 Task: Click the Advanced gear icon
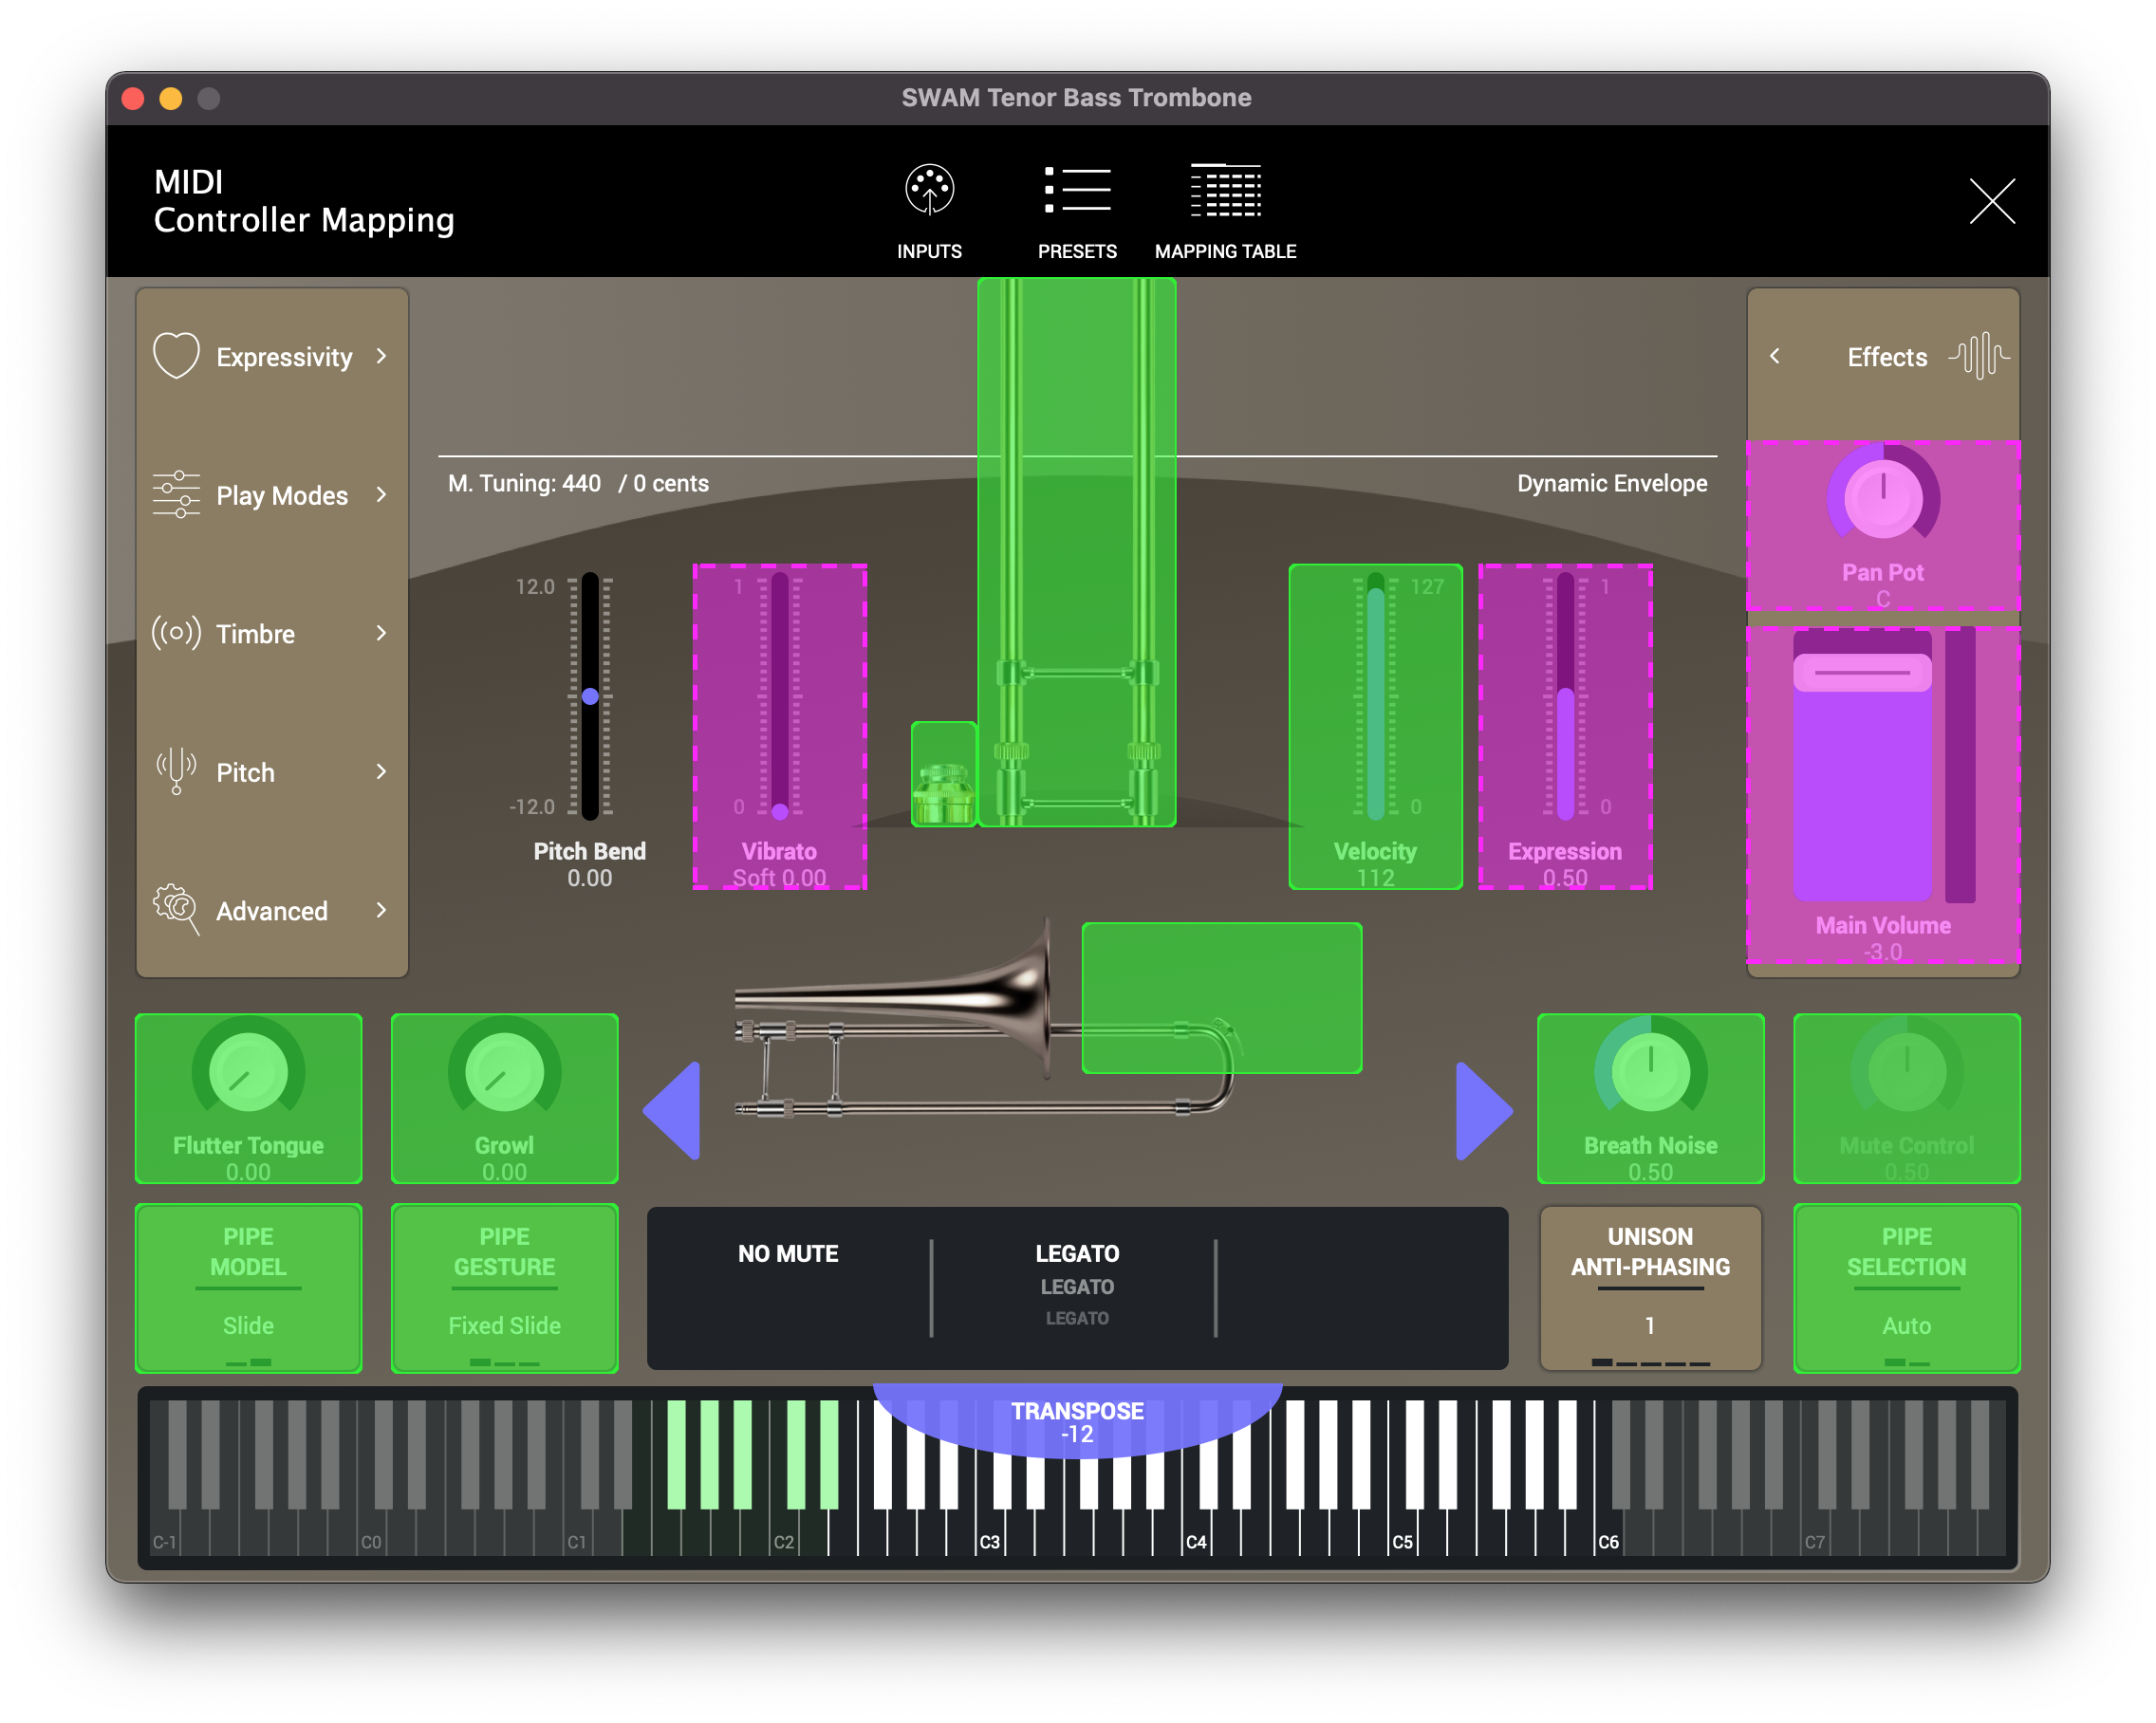[x=176, y=909]
